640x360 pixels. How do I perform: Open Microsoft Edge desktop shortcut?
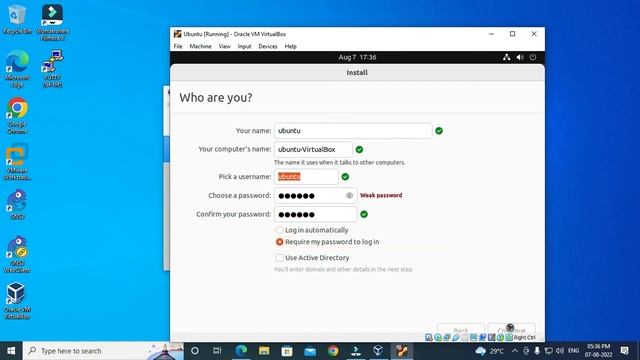coord(17,69)
